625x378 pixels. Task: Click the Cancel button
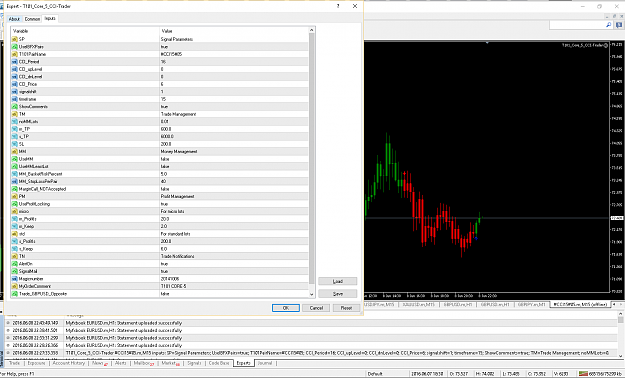click(316, 308)
